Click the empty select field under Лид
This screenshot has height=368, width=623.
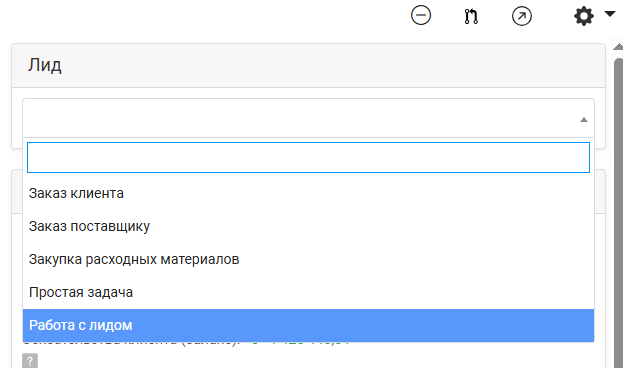(x=308, y=118)
